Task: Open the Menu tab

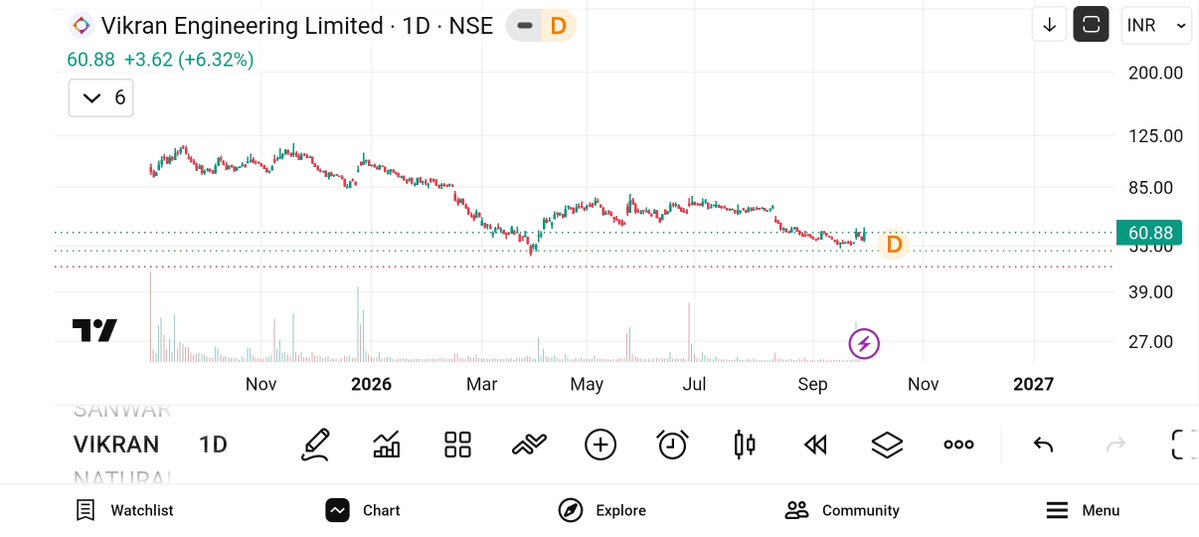Action: tap(1082, 510)
